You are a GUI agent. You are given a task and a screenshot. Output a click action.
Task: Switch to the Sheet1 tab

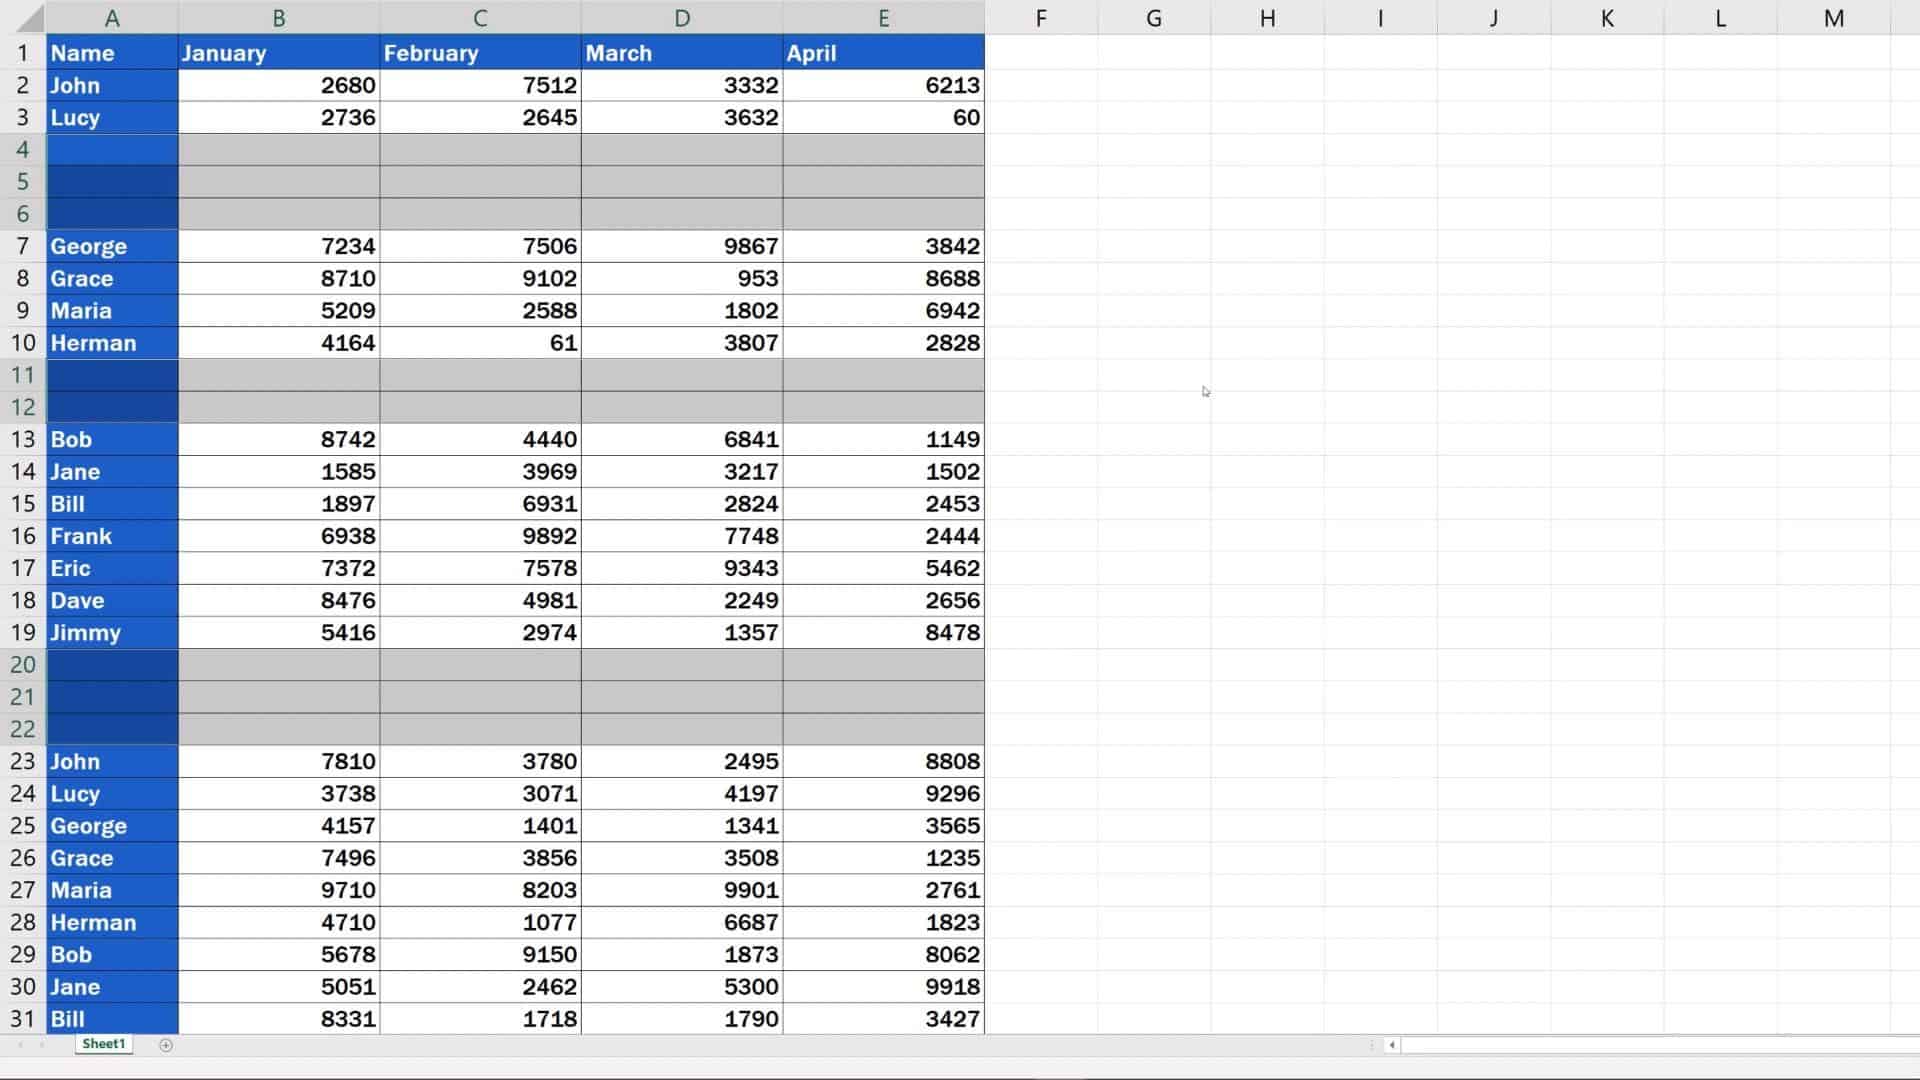pos(103,1043)
